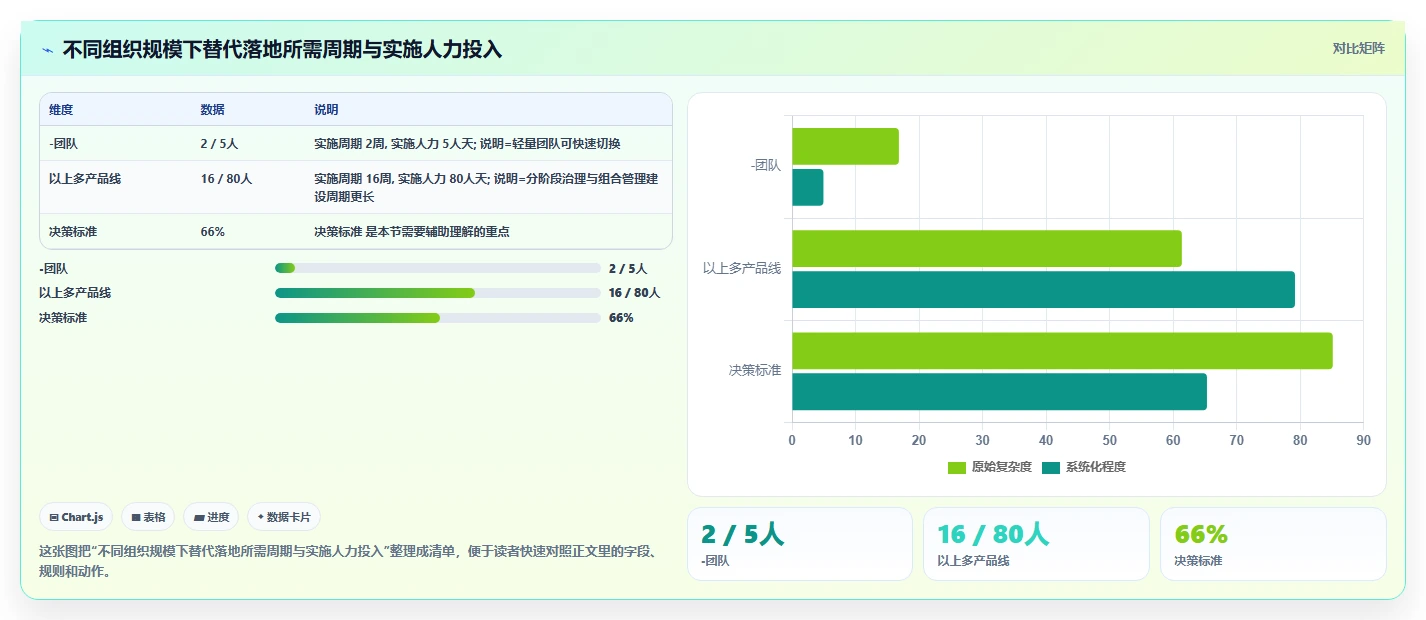1426x620 pixels.
Task: Click the 2 / 5人 value beside progress bar
Action: [x=628, y=269]
